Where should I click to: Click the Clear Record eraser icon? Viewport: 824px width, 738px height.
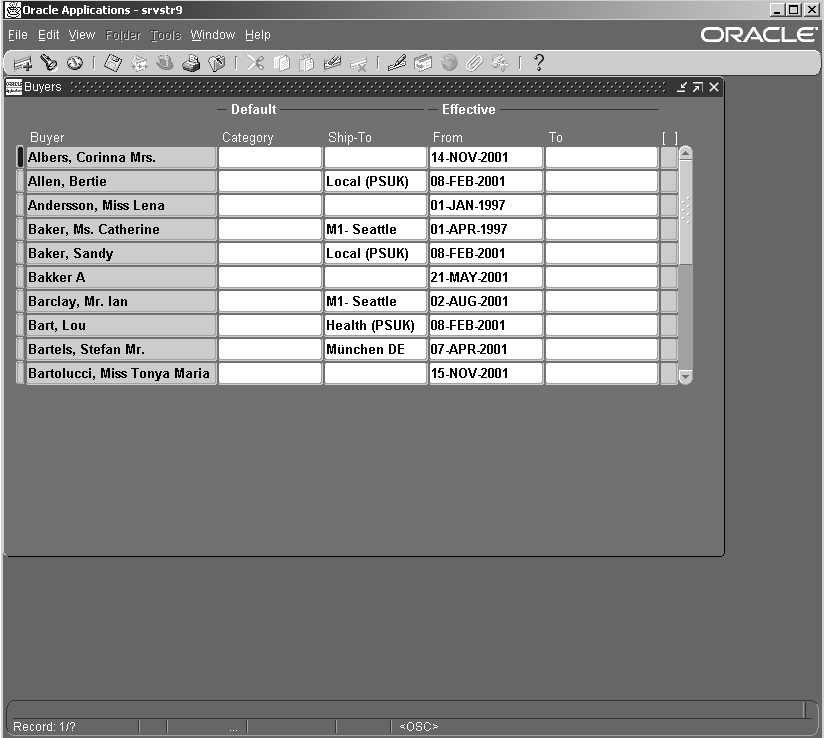pos(332,63)
